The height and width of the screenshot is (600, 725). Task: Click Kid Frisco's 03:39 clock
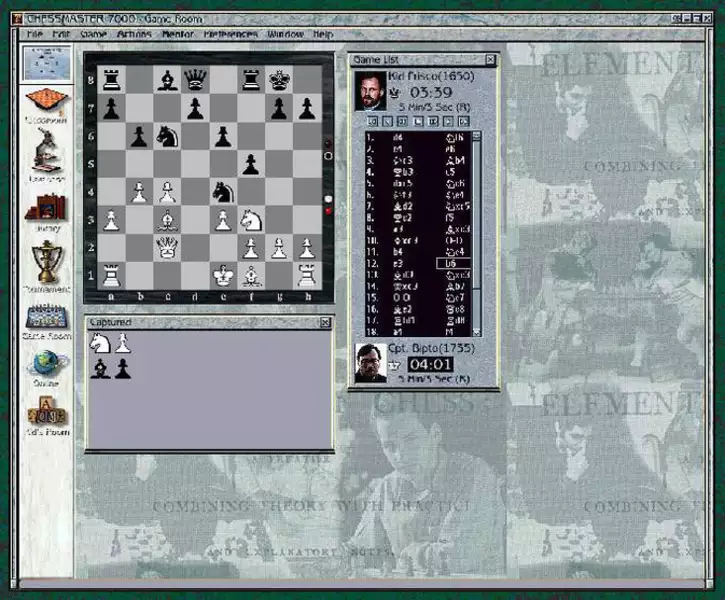pos(431,92)
